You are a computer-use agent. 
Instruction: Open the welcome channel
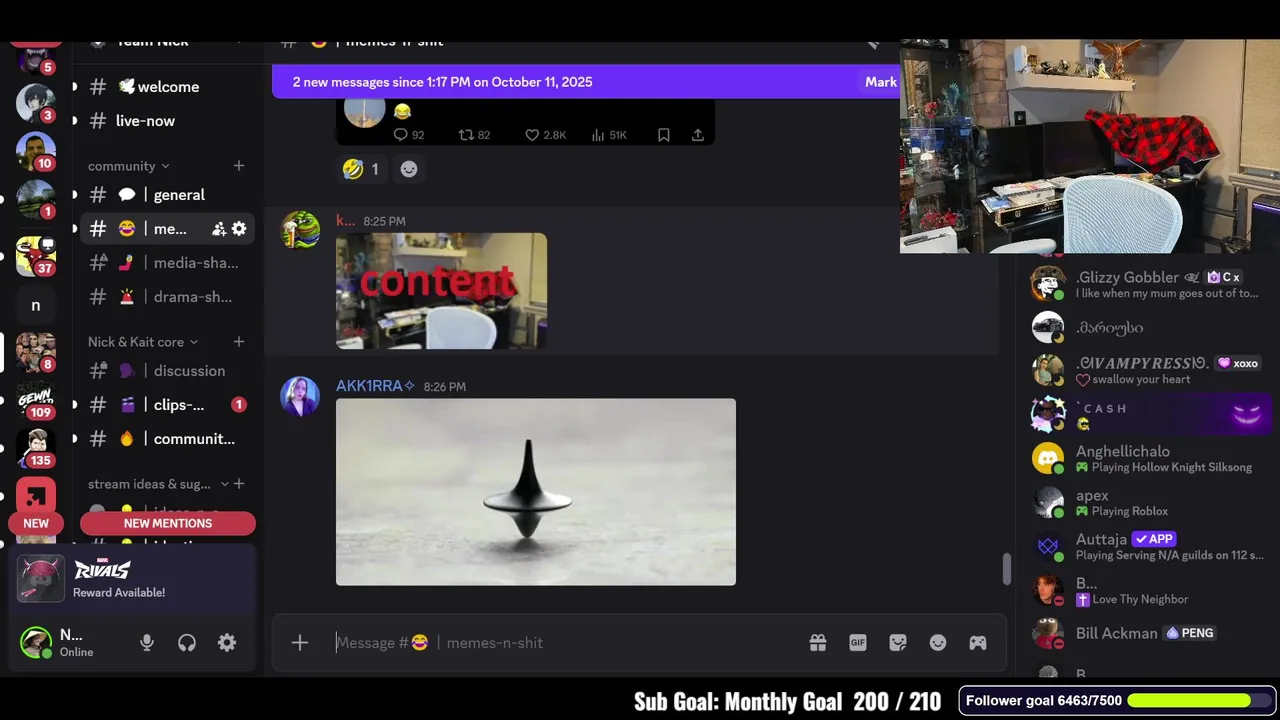(160, 87)
